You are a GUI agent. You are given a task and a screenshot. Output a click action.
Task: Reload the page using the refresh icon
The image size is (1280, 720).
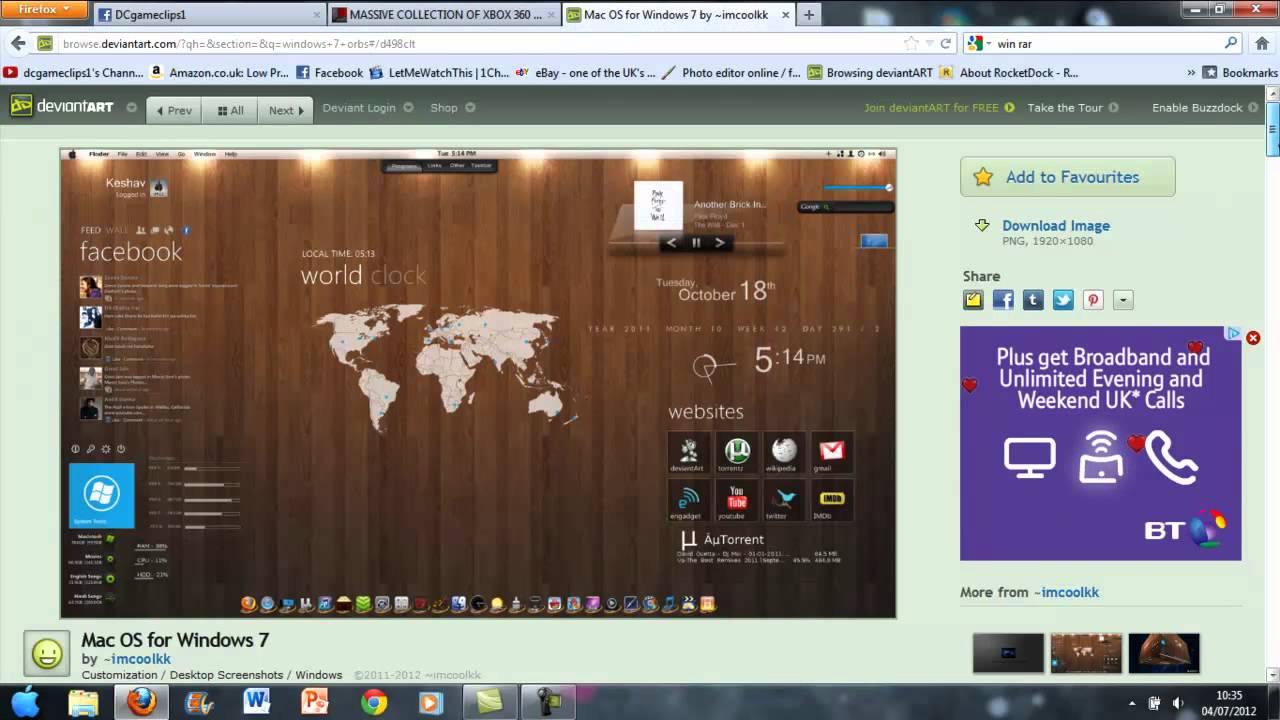click(945, 43)
